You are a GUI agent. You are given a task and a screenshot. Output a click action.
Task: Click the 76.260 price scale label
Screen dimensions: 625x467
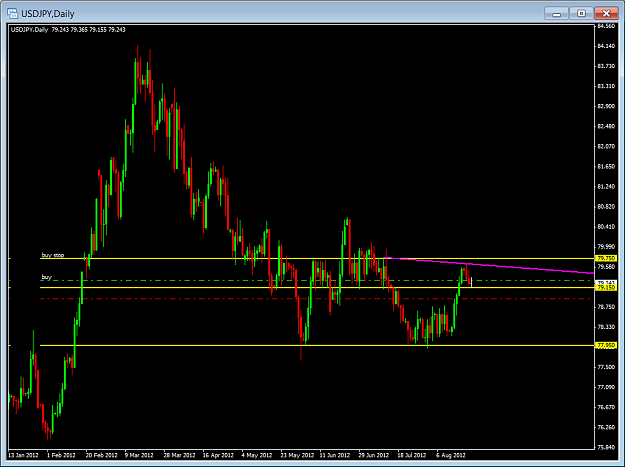[606, 427]
